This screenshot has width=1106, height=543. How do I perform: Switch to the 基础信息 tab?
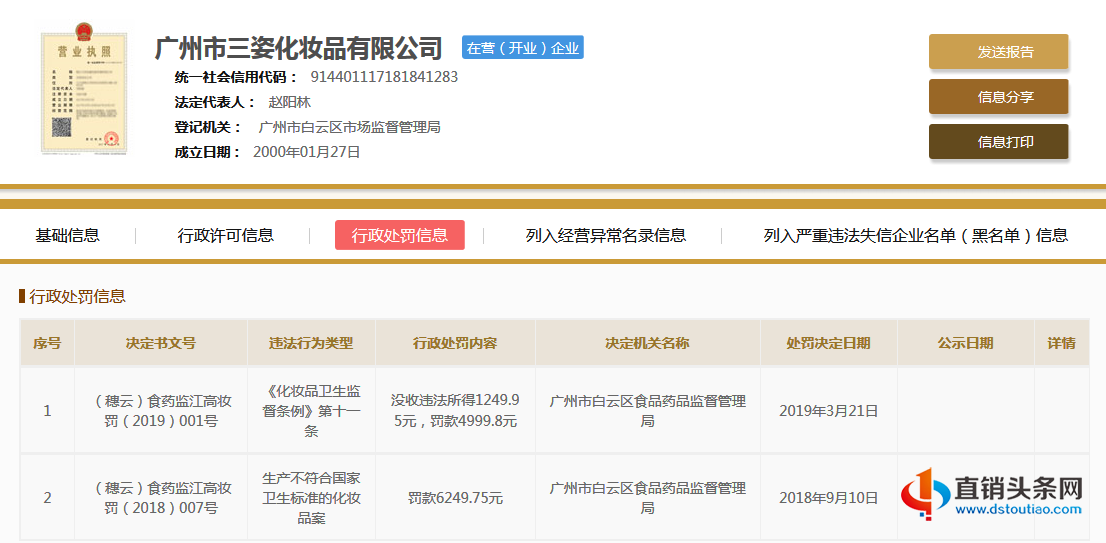pyautogui.click(x=68, y=235)
